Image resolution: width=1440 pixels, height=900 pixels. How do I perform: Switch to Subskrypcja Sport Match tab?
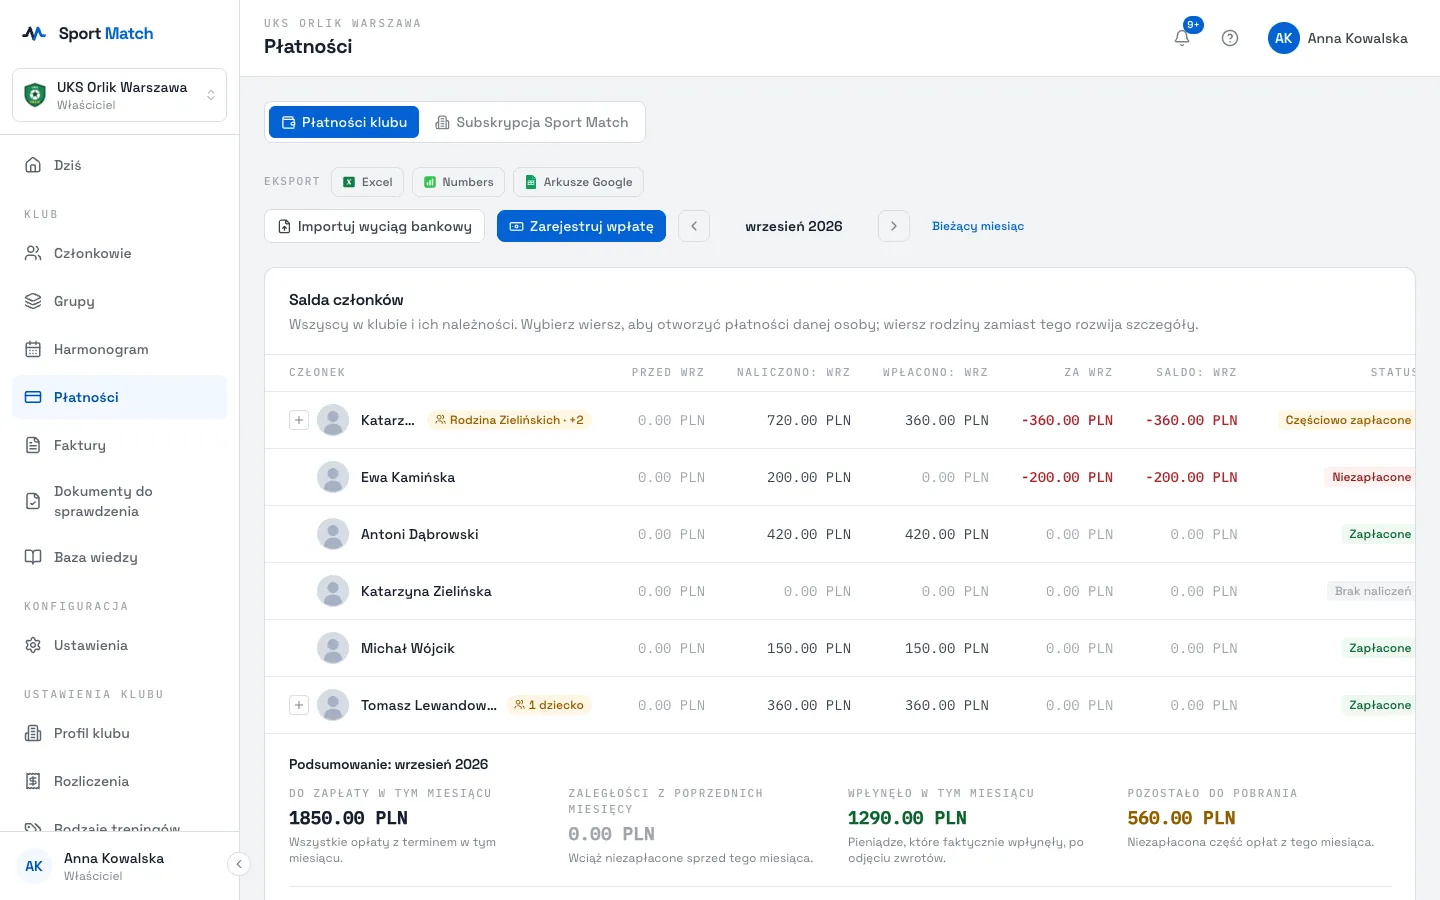click(x=532, y=122)
